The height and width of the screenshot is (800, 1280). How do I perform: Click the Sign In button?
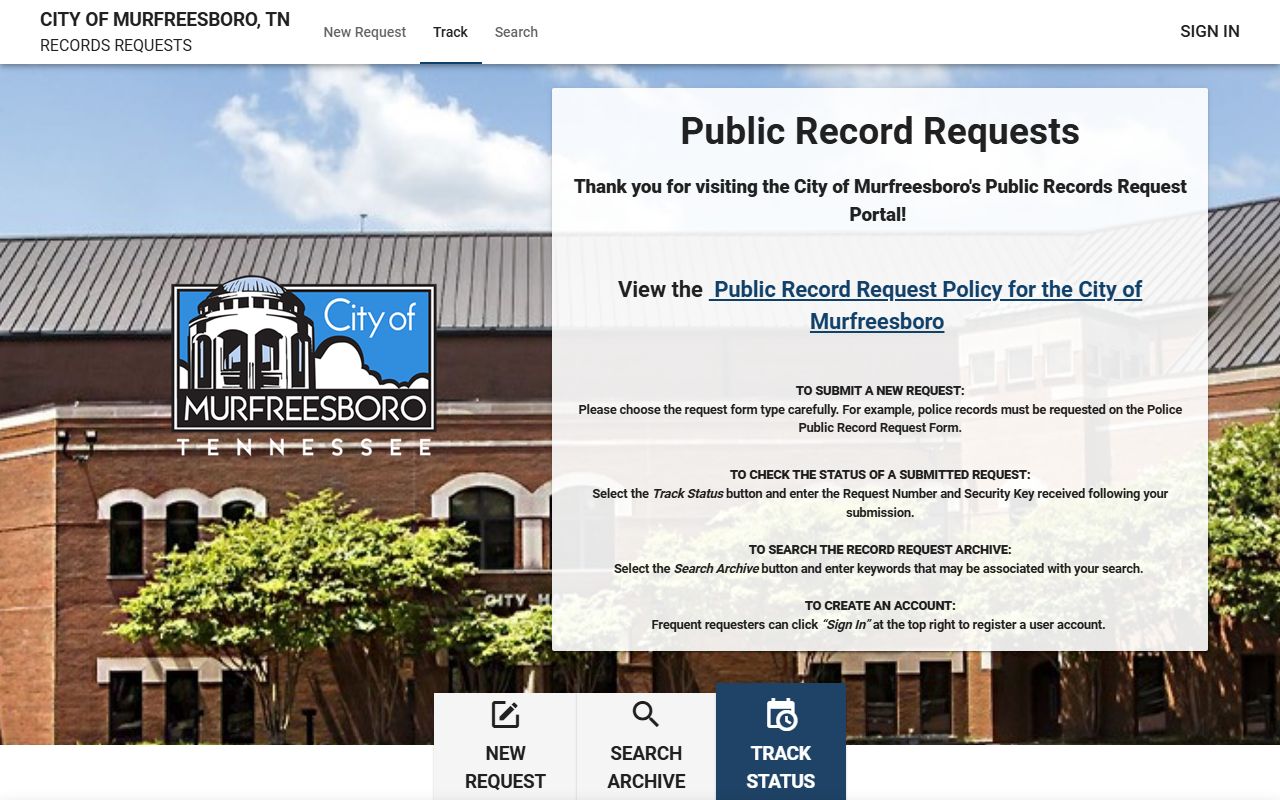pyautogui.click(x=1209, y=31)
